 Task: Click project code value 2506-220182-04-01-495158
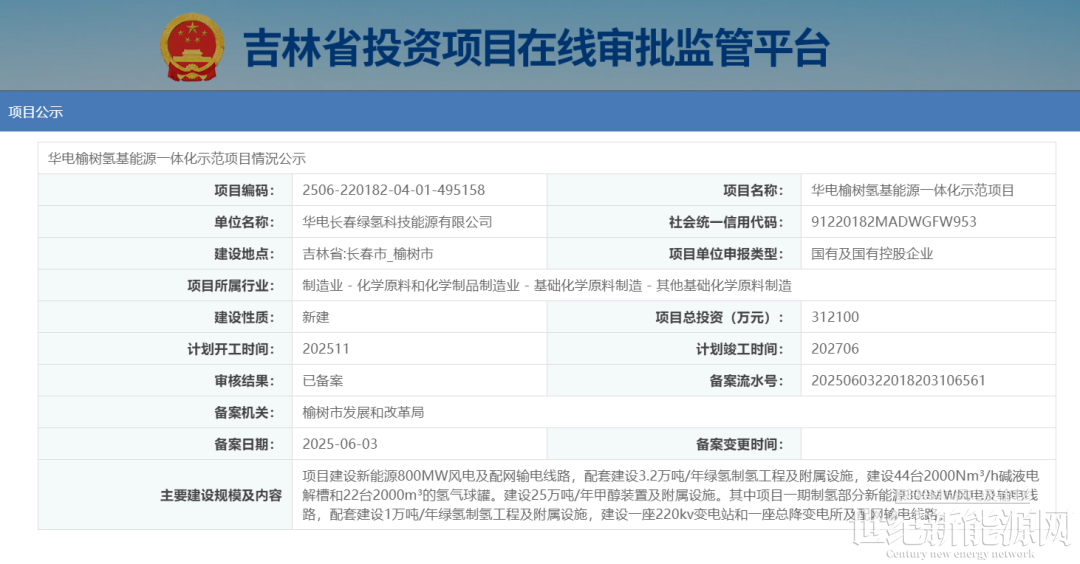point(393,190)
